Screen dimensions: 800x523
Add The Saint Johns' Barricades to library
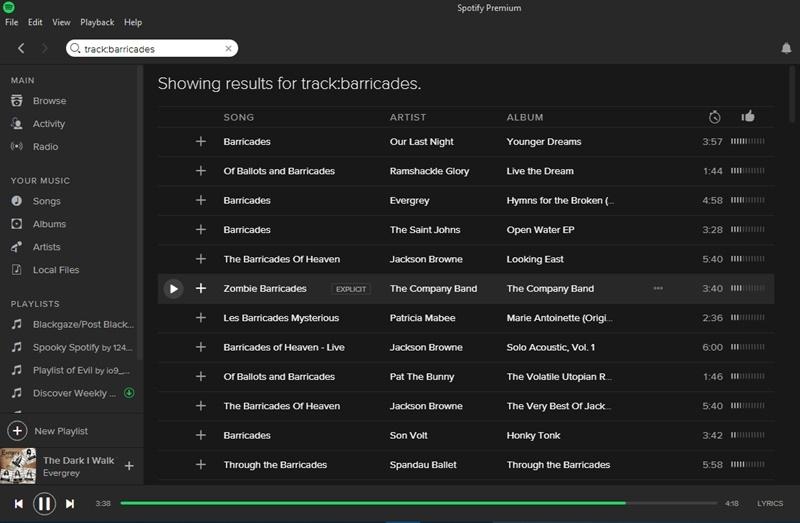[201, 230]
